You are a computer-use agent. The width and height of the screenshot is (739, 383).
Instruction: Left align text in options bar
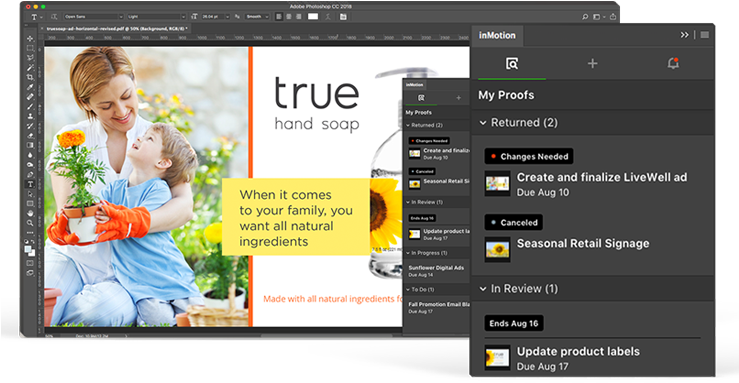click(x=279, y=16)
